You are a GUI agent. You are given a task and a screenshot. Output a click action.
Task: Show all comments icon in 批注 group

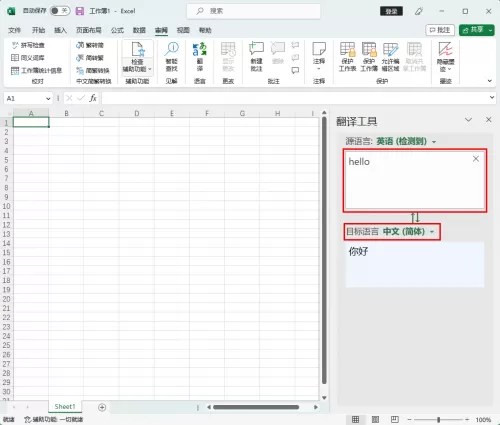(295, 70)
